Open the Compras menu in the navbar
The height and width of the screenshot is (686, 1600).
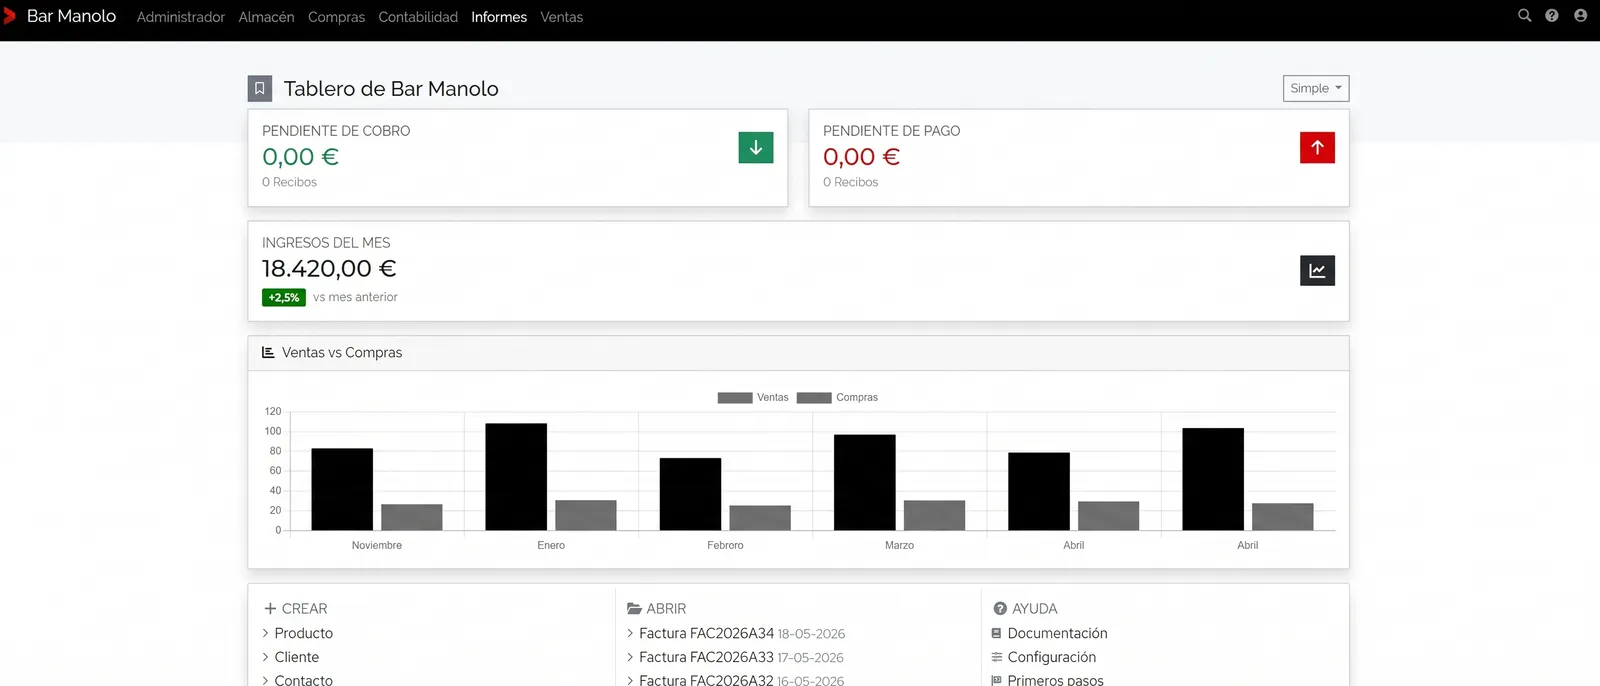(336, 17)
